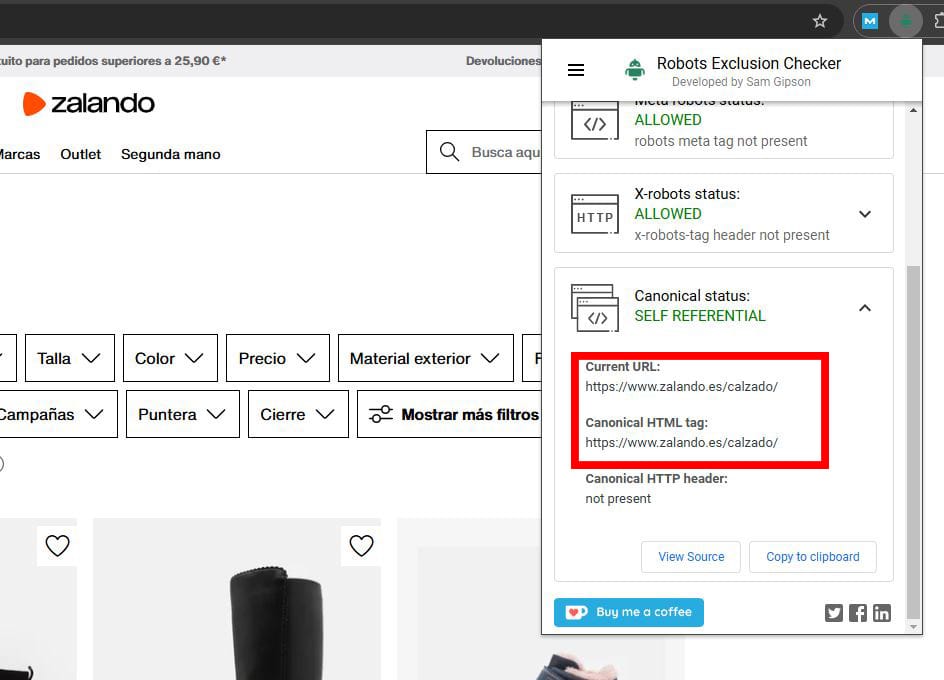Select the Current URL zalando.es/calzado/ text
The width and height of the screenshot is (944, 680).
point(682,387)
